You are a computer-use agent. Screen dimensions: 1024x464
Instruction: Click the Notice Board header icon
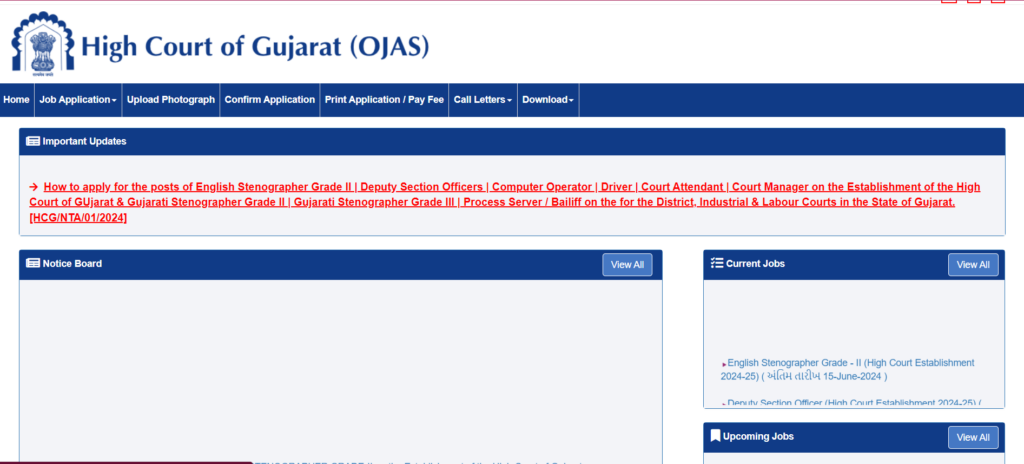point(33,264)
